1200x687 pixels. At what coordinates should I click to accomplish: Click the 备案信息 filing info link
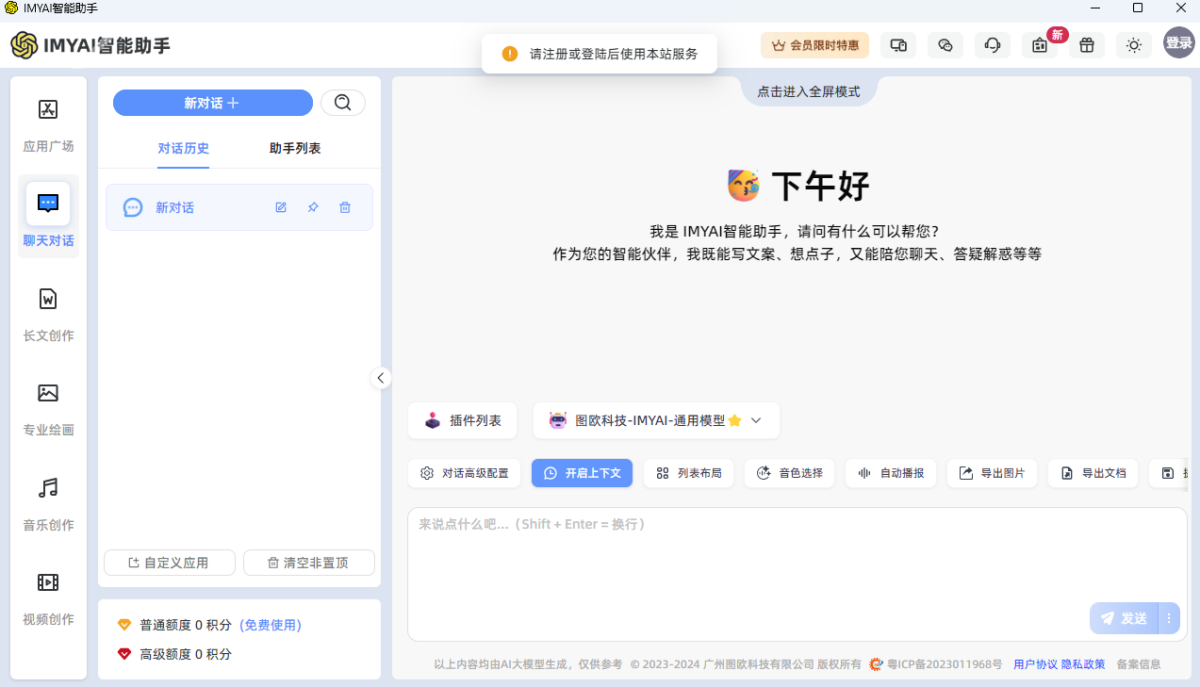coord(1138,664)
